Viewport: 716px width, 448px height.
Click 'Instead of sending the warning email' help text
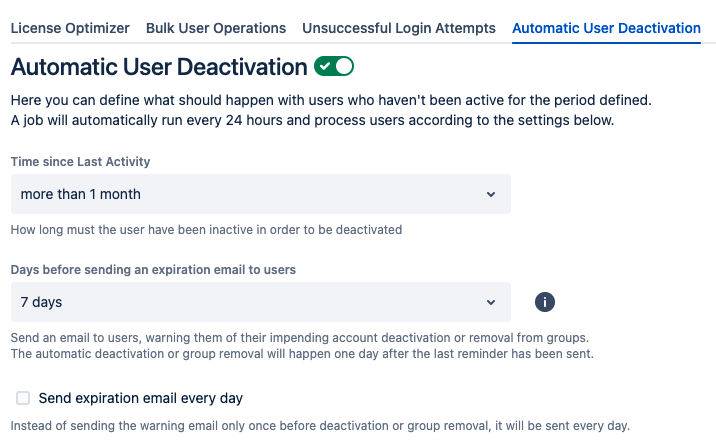[x=320, y=426]
